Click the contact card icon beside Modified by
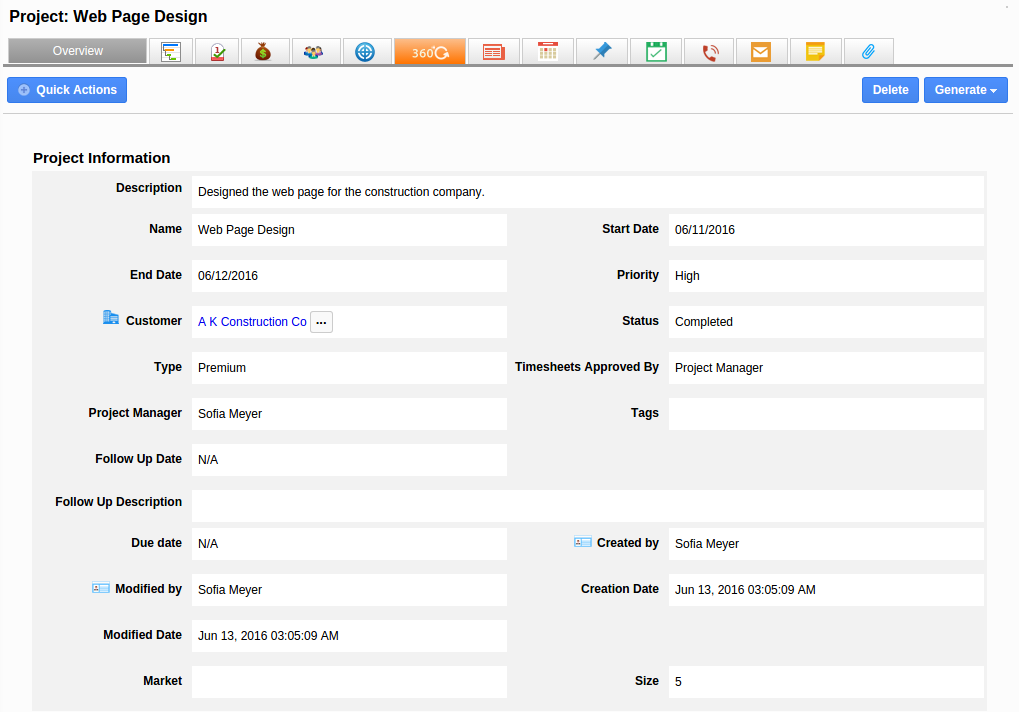 pos(101,588)
